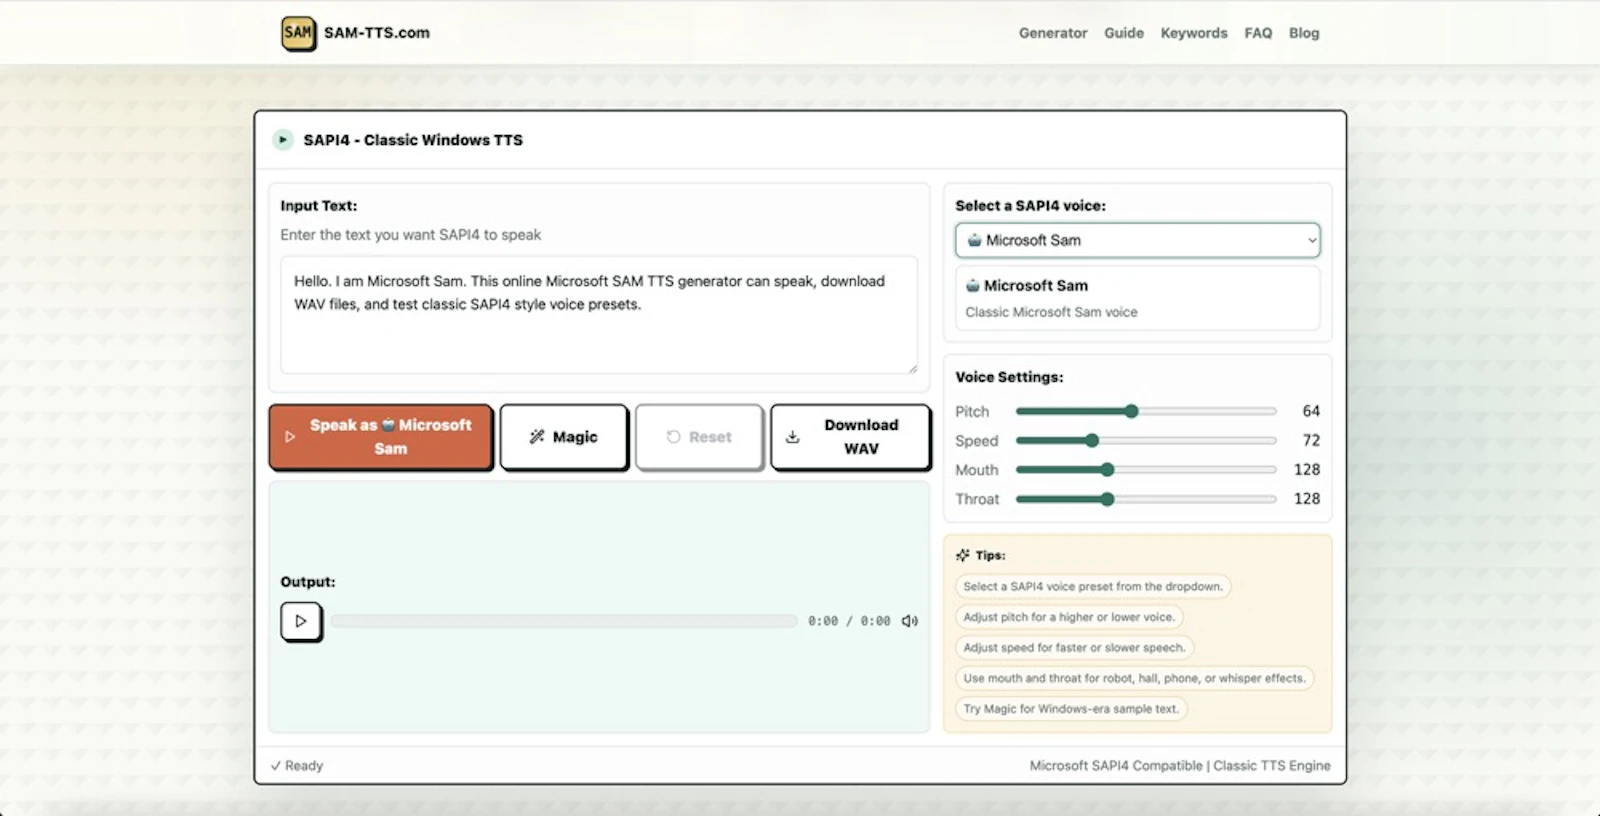Screen dimensions: 1600x816
Task: Click the textarea resize handle corner
Action: point(912,368)
